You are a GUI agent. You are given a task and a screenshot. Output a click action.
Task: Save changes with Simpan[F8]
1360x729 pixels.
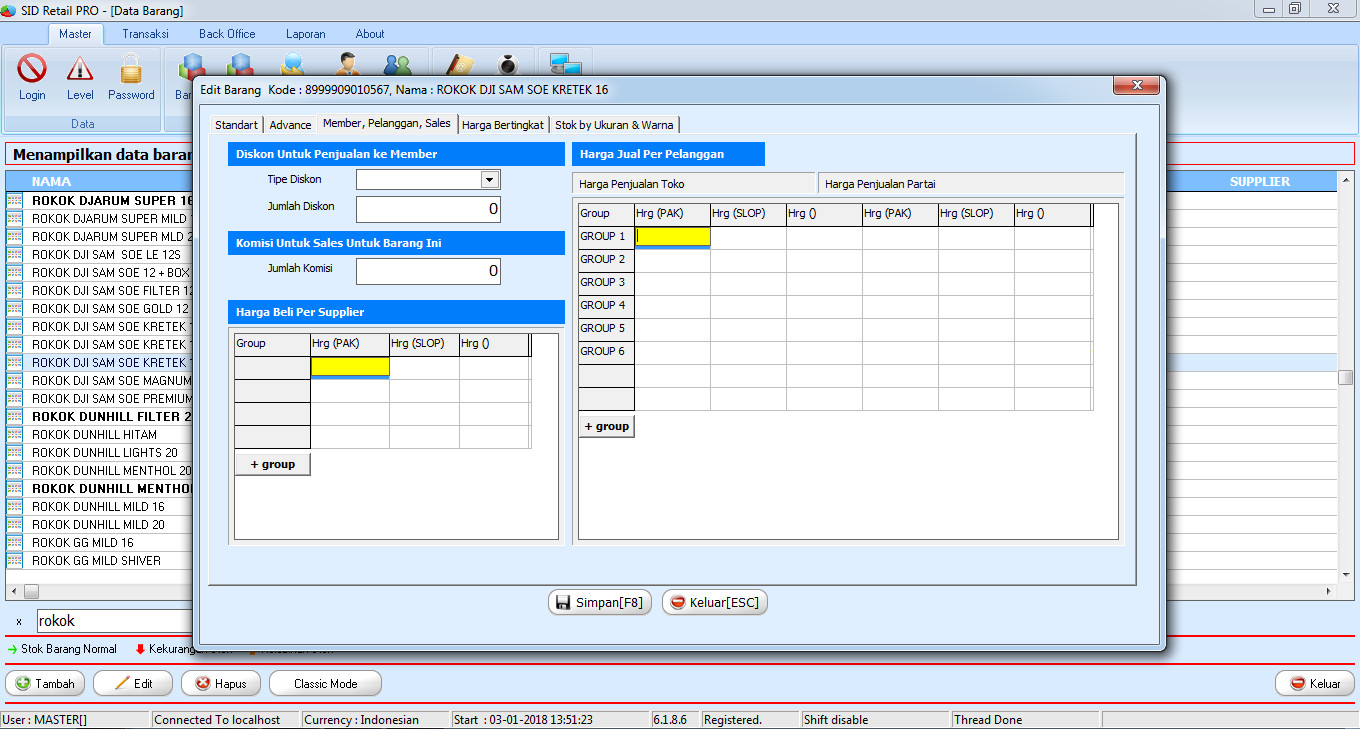(x=599, y=602)
